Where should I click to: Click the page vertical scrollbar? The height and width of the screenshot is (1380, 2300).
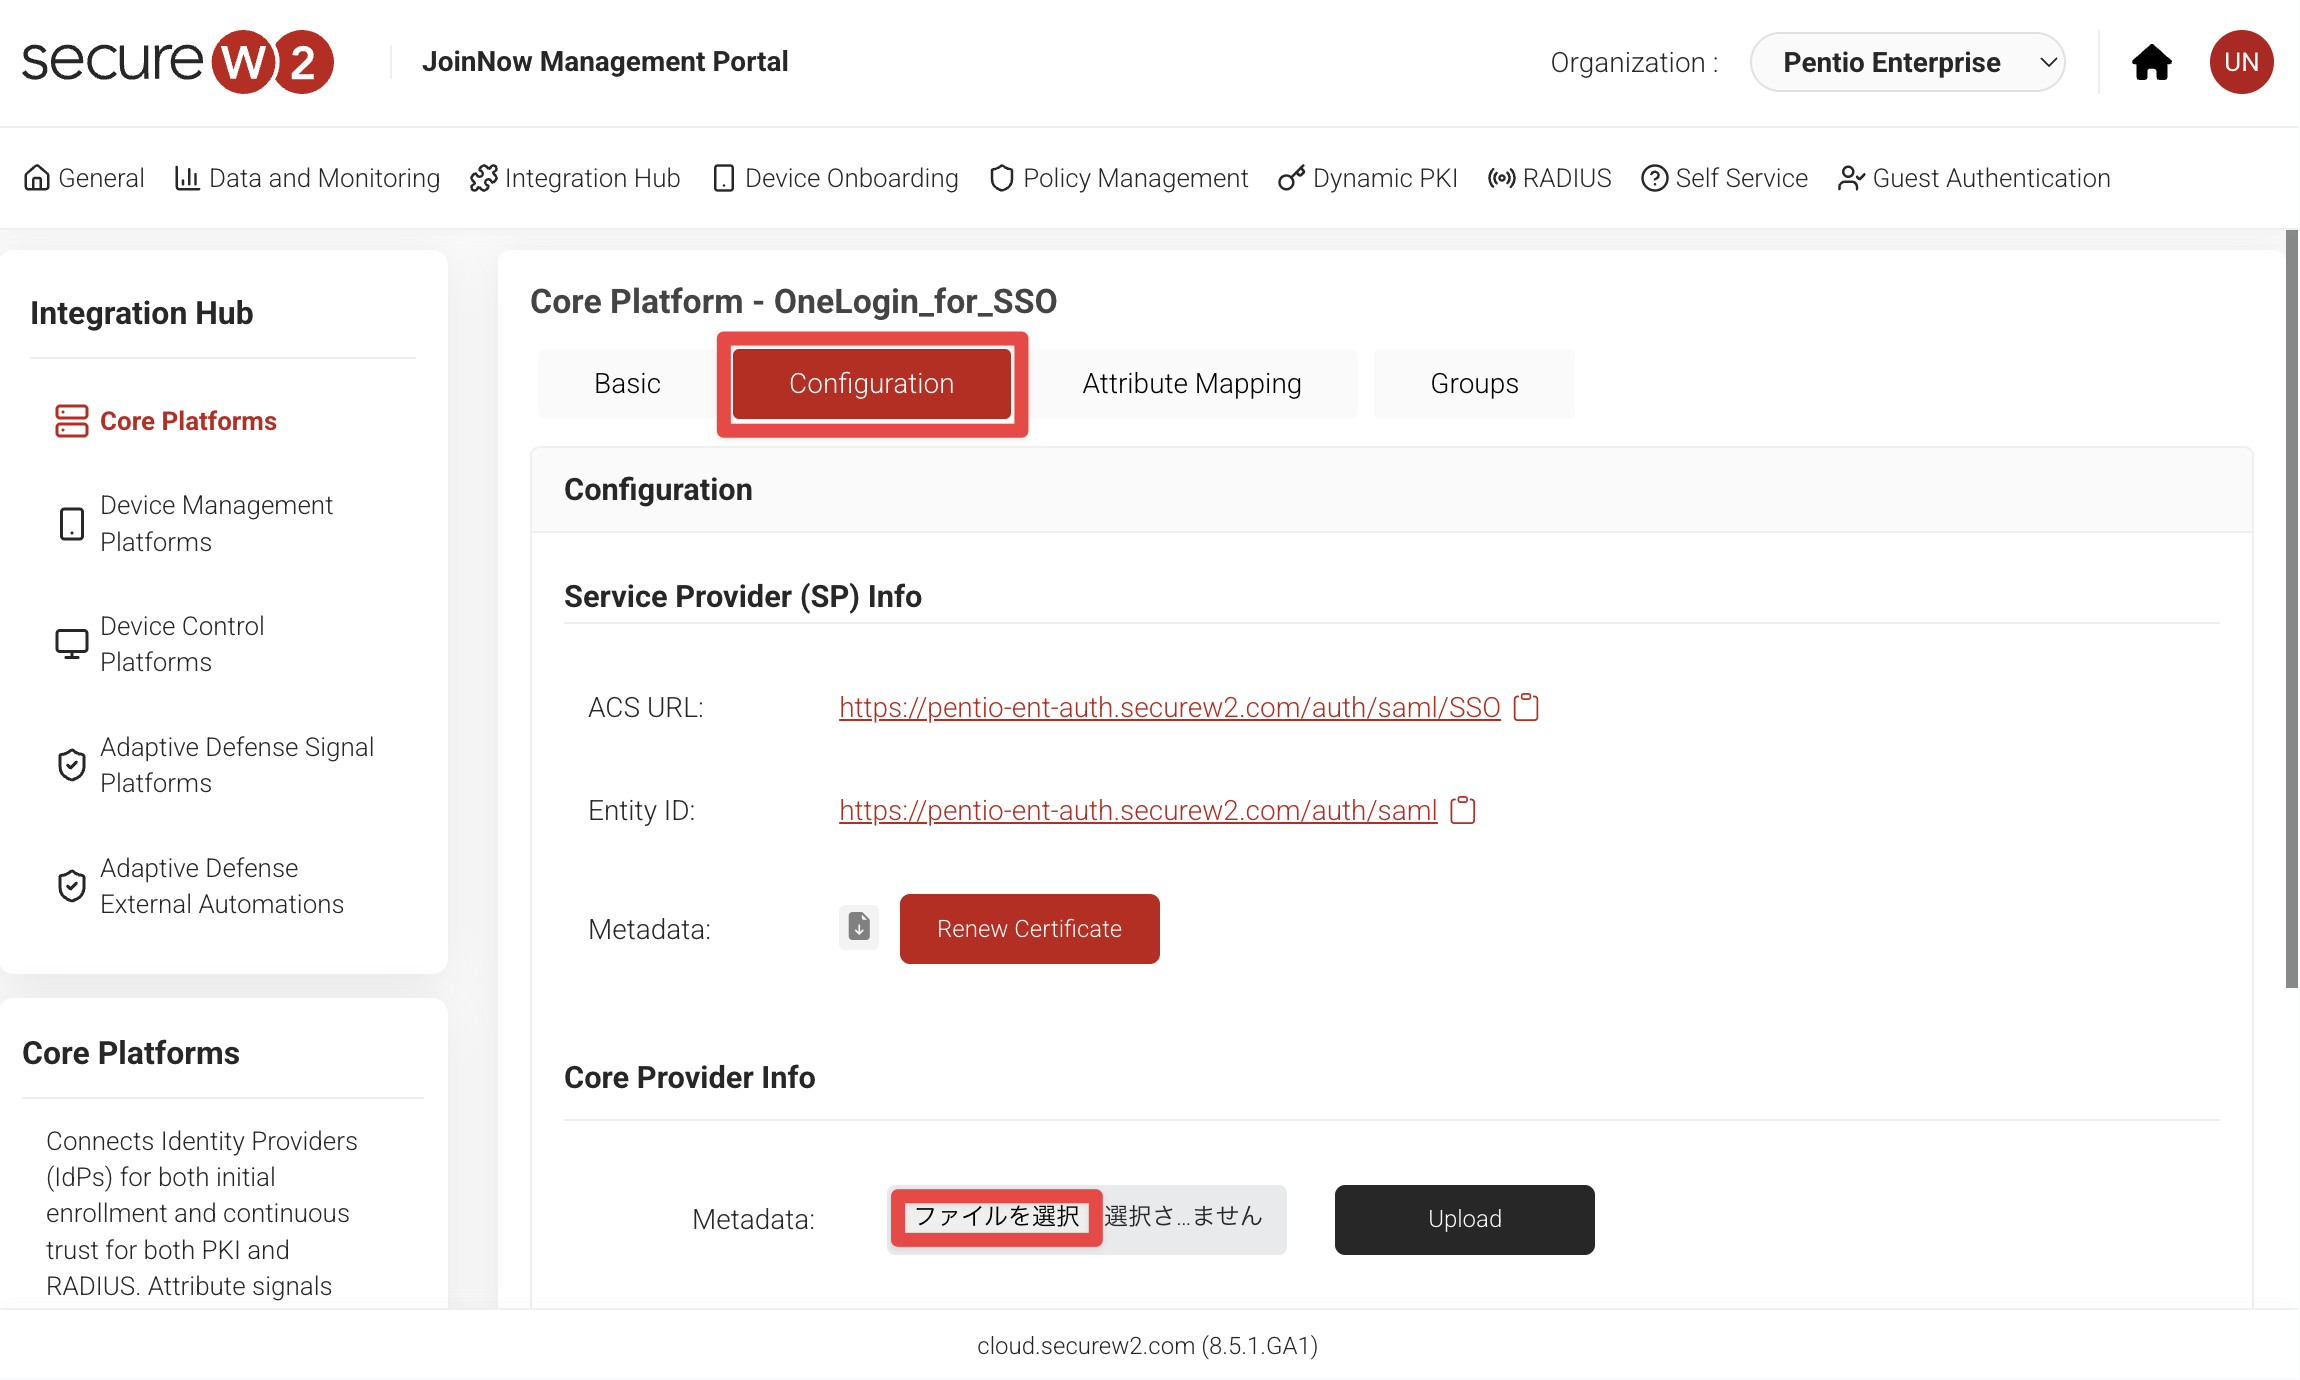pyautogui.click(x=2291, y=609)
